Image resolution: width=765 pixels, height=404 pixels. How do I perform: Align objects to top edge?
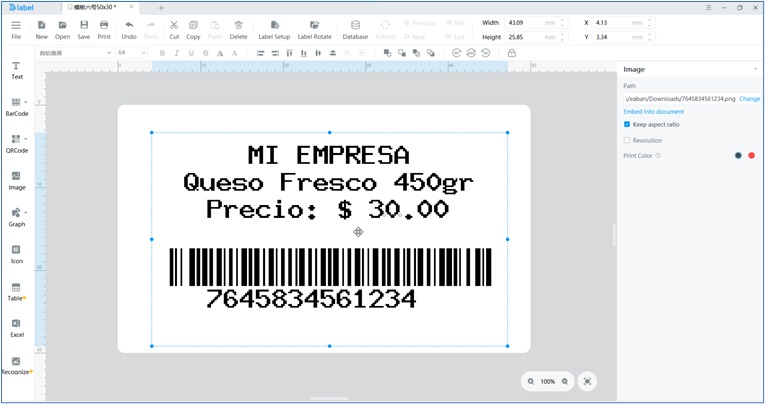pos(289,53)
